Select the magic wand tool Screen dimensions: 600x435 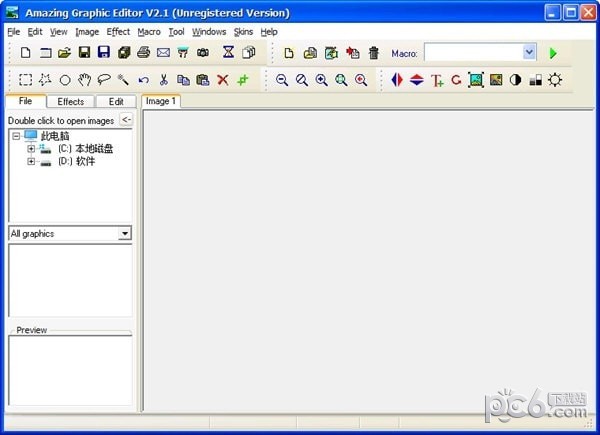point(123,80)
